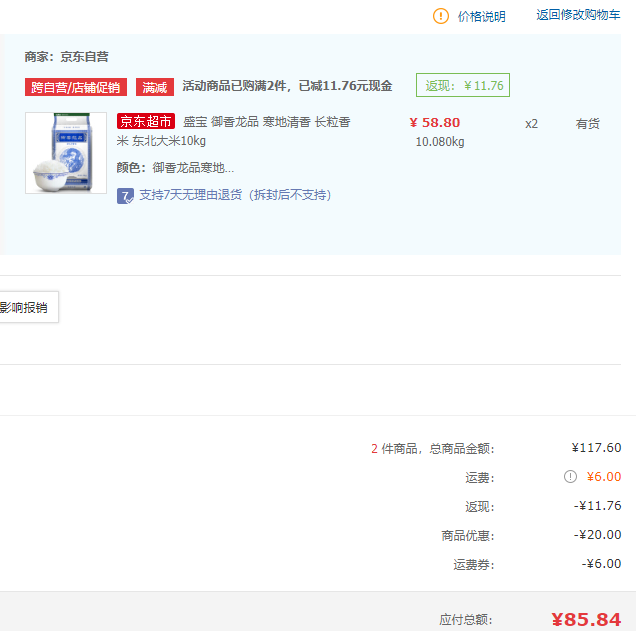The height and width of the screenshot is (631, 636).
Task: Click 颜色：御香龙品寒地... attribute text
Action: coord(175,167)
